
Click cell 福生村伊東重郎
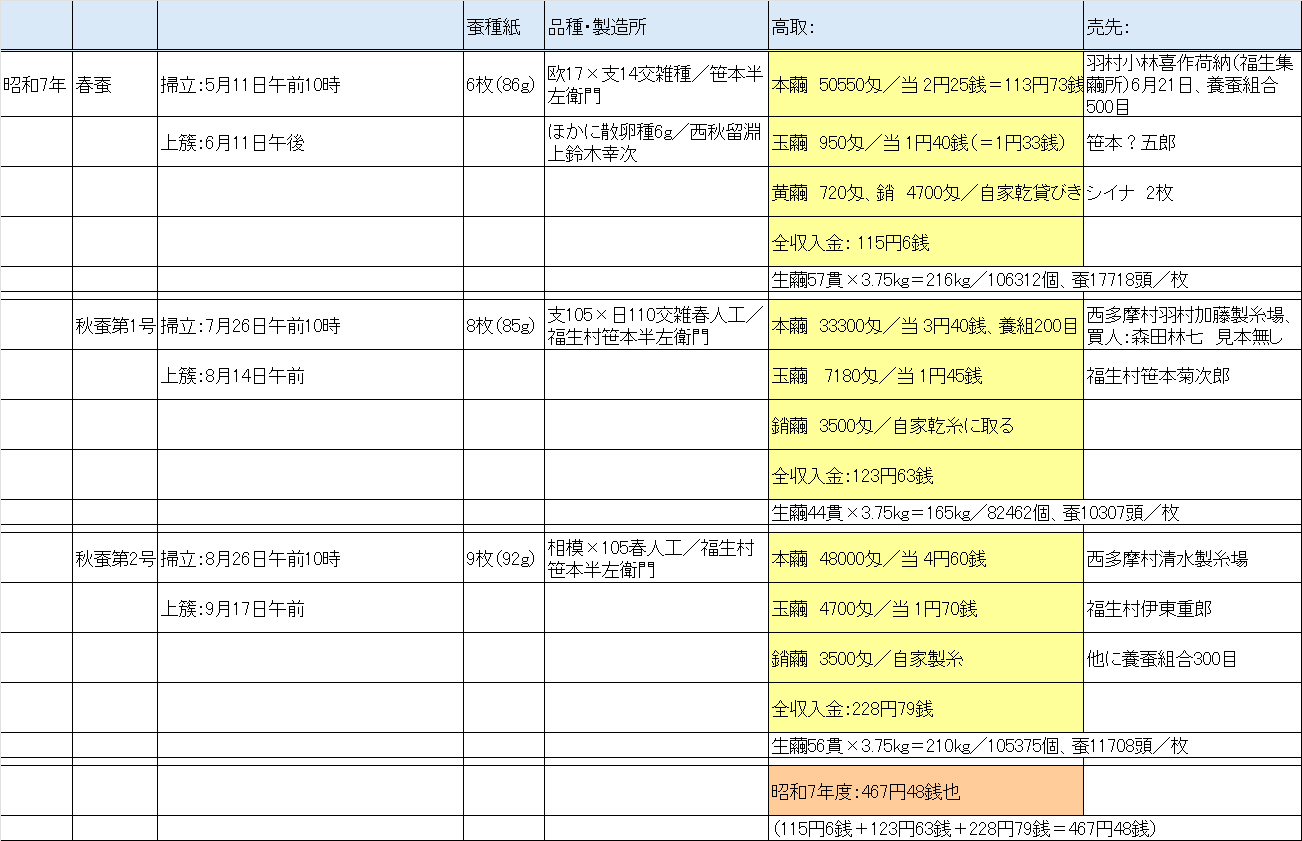coord(1193,608)
